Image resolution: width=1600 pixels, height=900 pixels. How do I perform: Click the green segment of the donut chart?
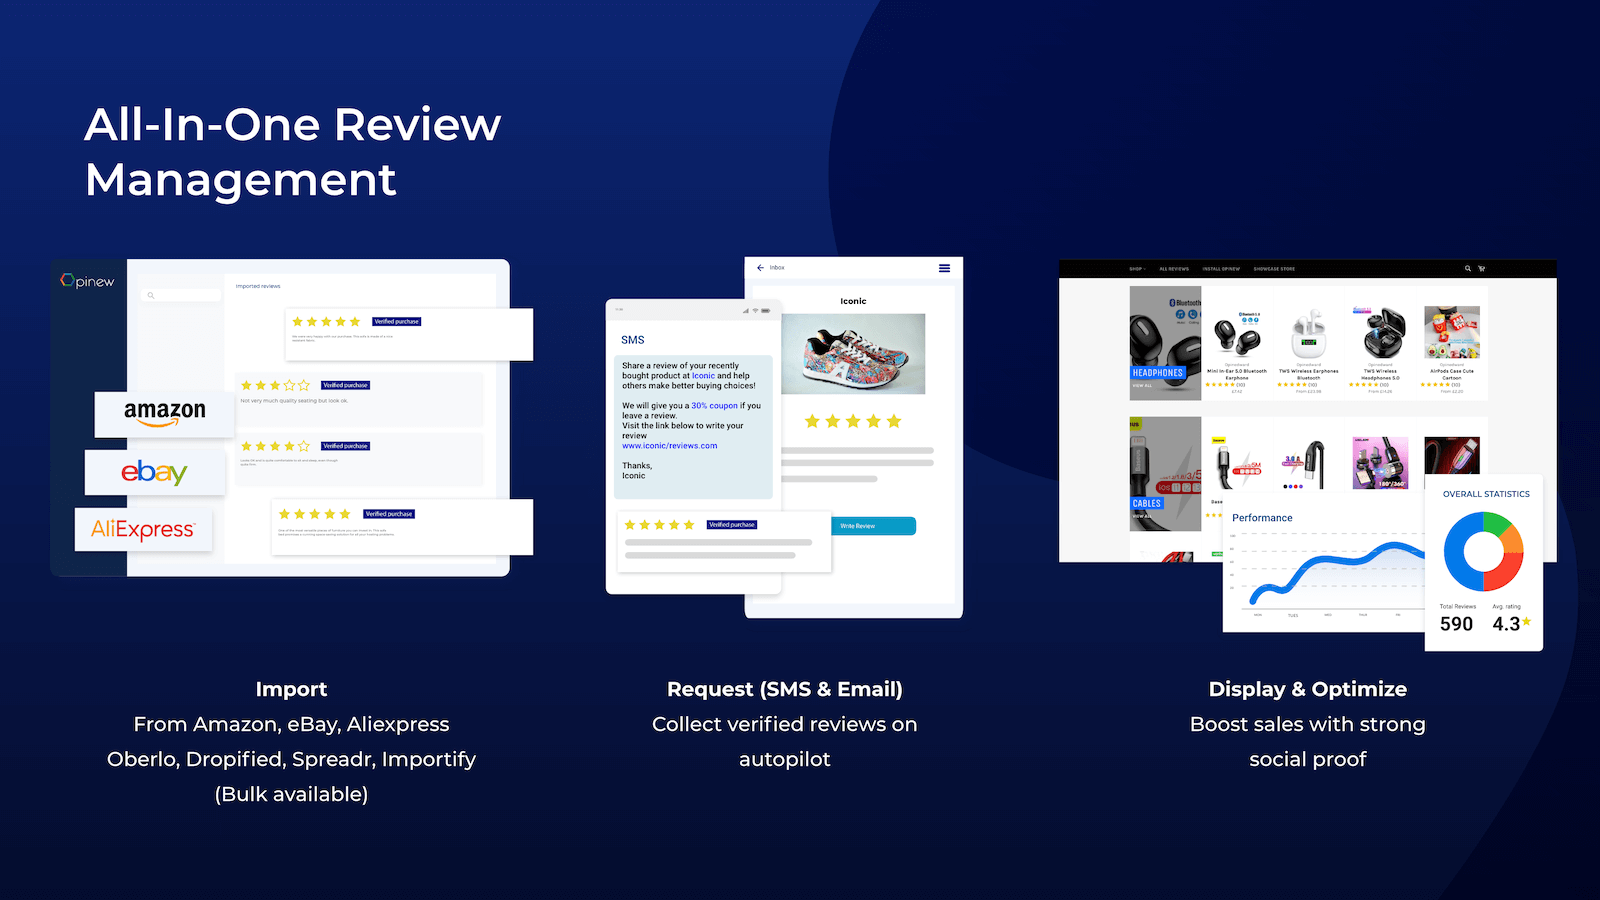click(x=1496, y=523)
